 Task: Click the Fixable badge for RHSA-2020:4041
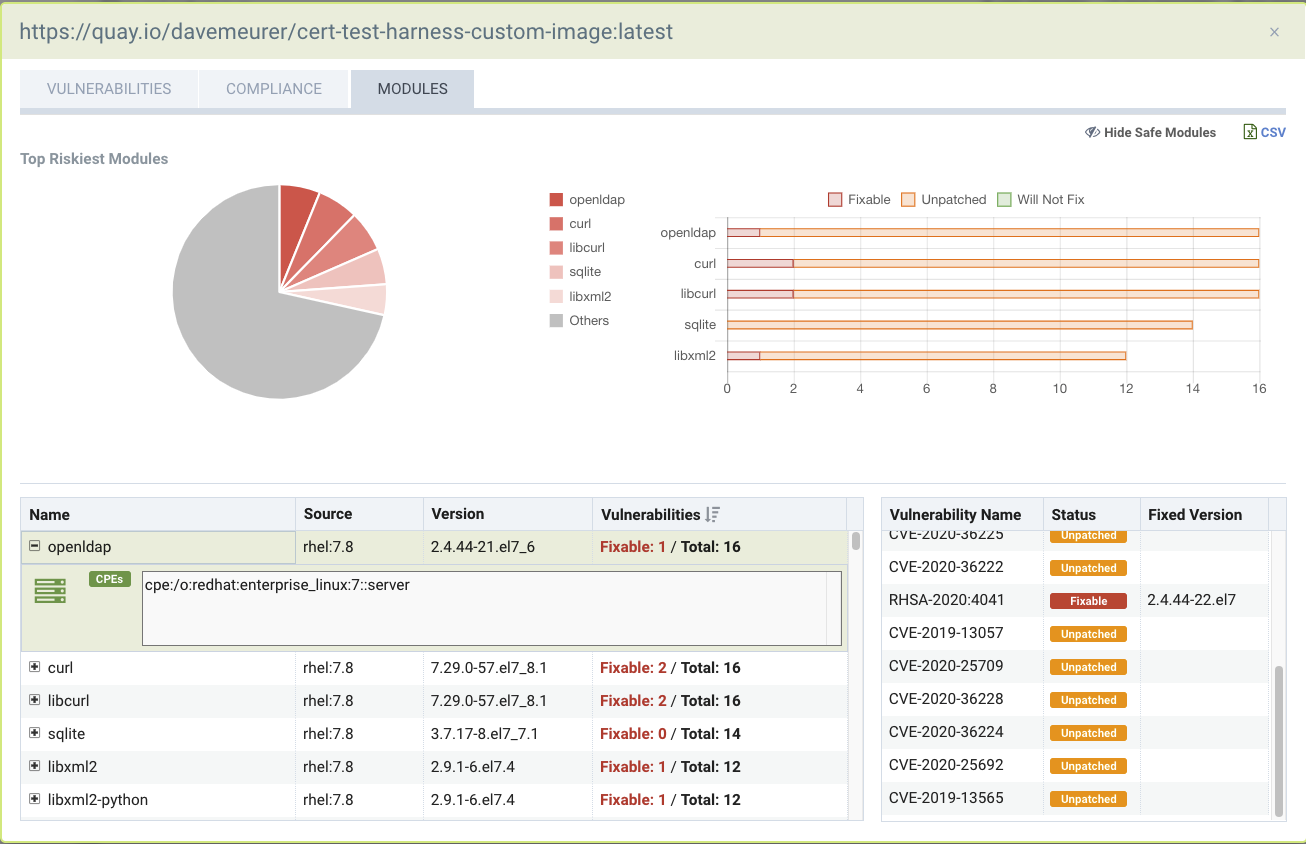click(1087, 600)
